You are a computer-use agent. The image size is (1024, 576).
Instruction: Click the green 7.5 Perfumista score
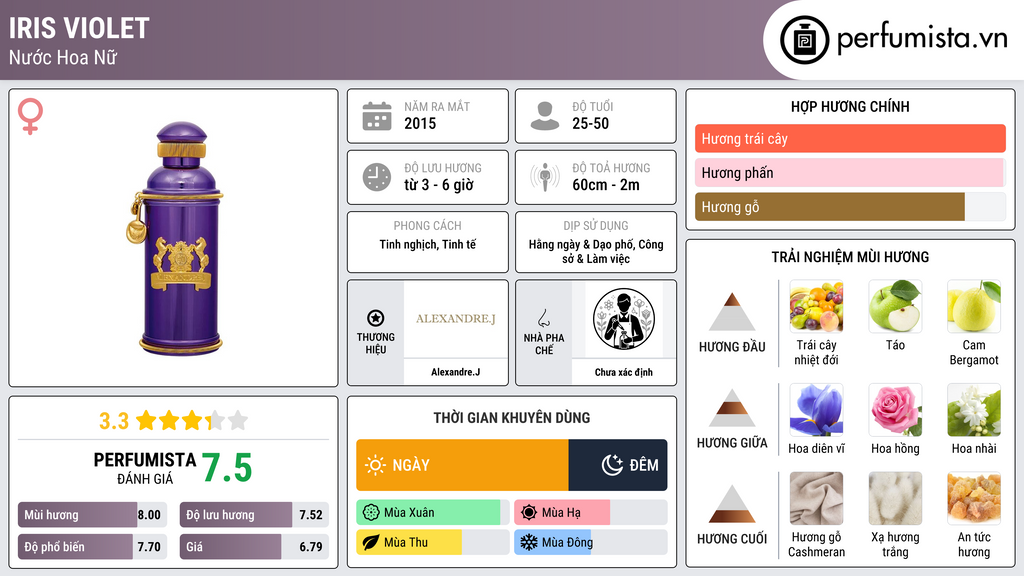pyautogui.click(x=227, y=468)
